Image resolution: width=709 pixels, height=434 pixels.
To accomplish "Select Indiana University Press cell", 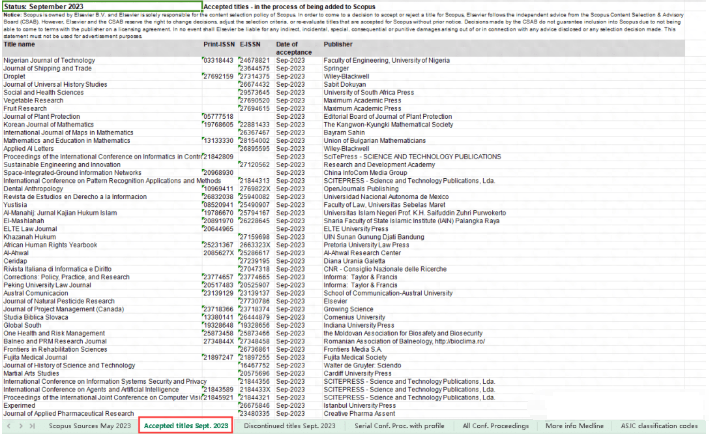I will [359, 326].
